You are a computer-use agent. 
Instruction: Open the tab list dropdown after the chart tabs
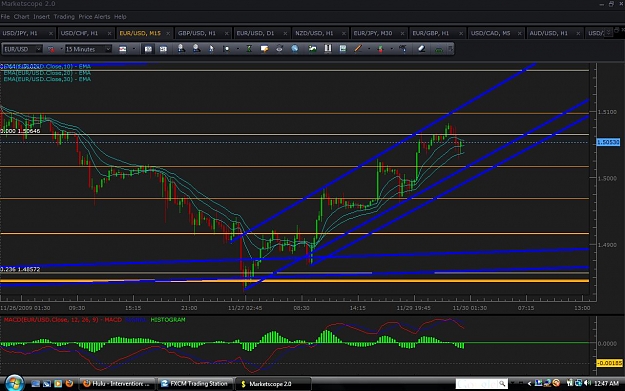[x=608, y=32]
